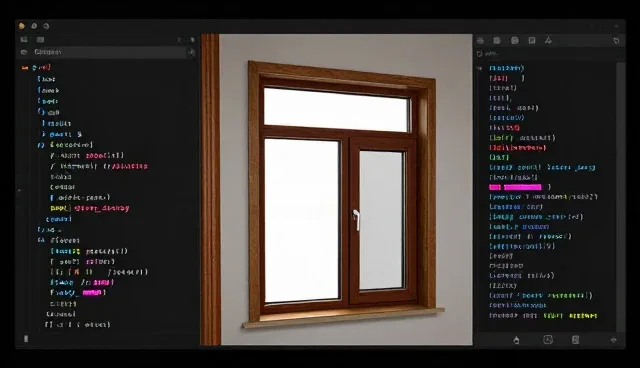Click the small icon at bottom left corner
Viewport: 640px width, 368px height.
[x=26, y=339]
